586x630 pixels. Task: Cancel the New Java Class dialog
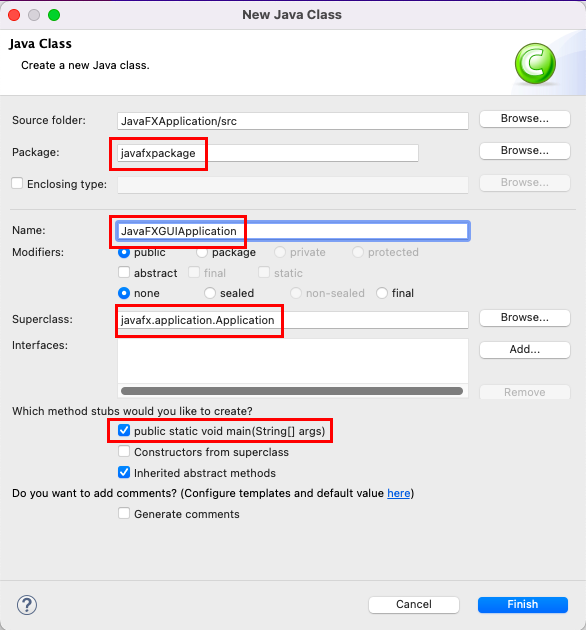click(414, 605)
